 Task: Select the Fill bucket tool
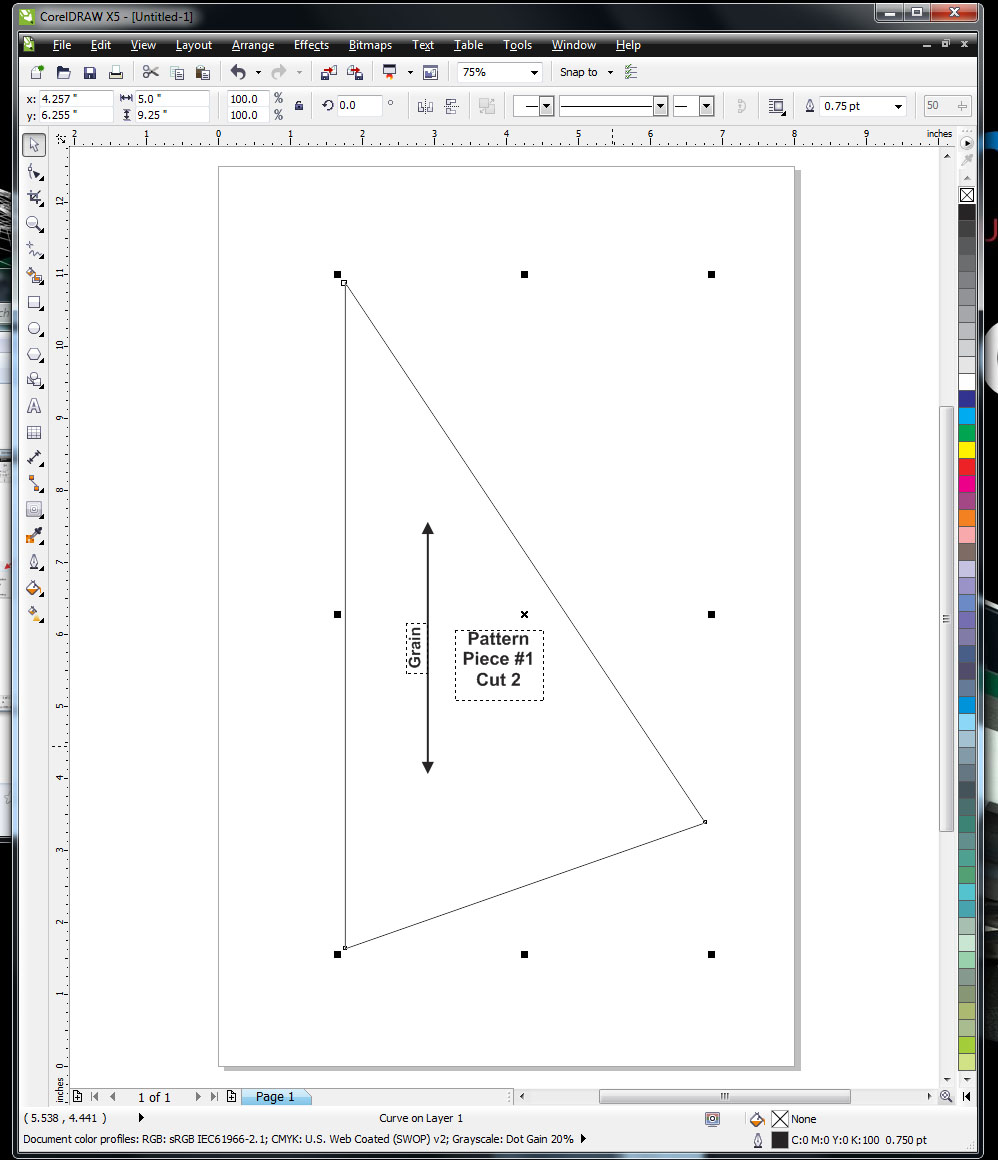(34, 588)
